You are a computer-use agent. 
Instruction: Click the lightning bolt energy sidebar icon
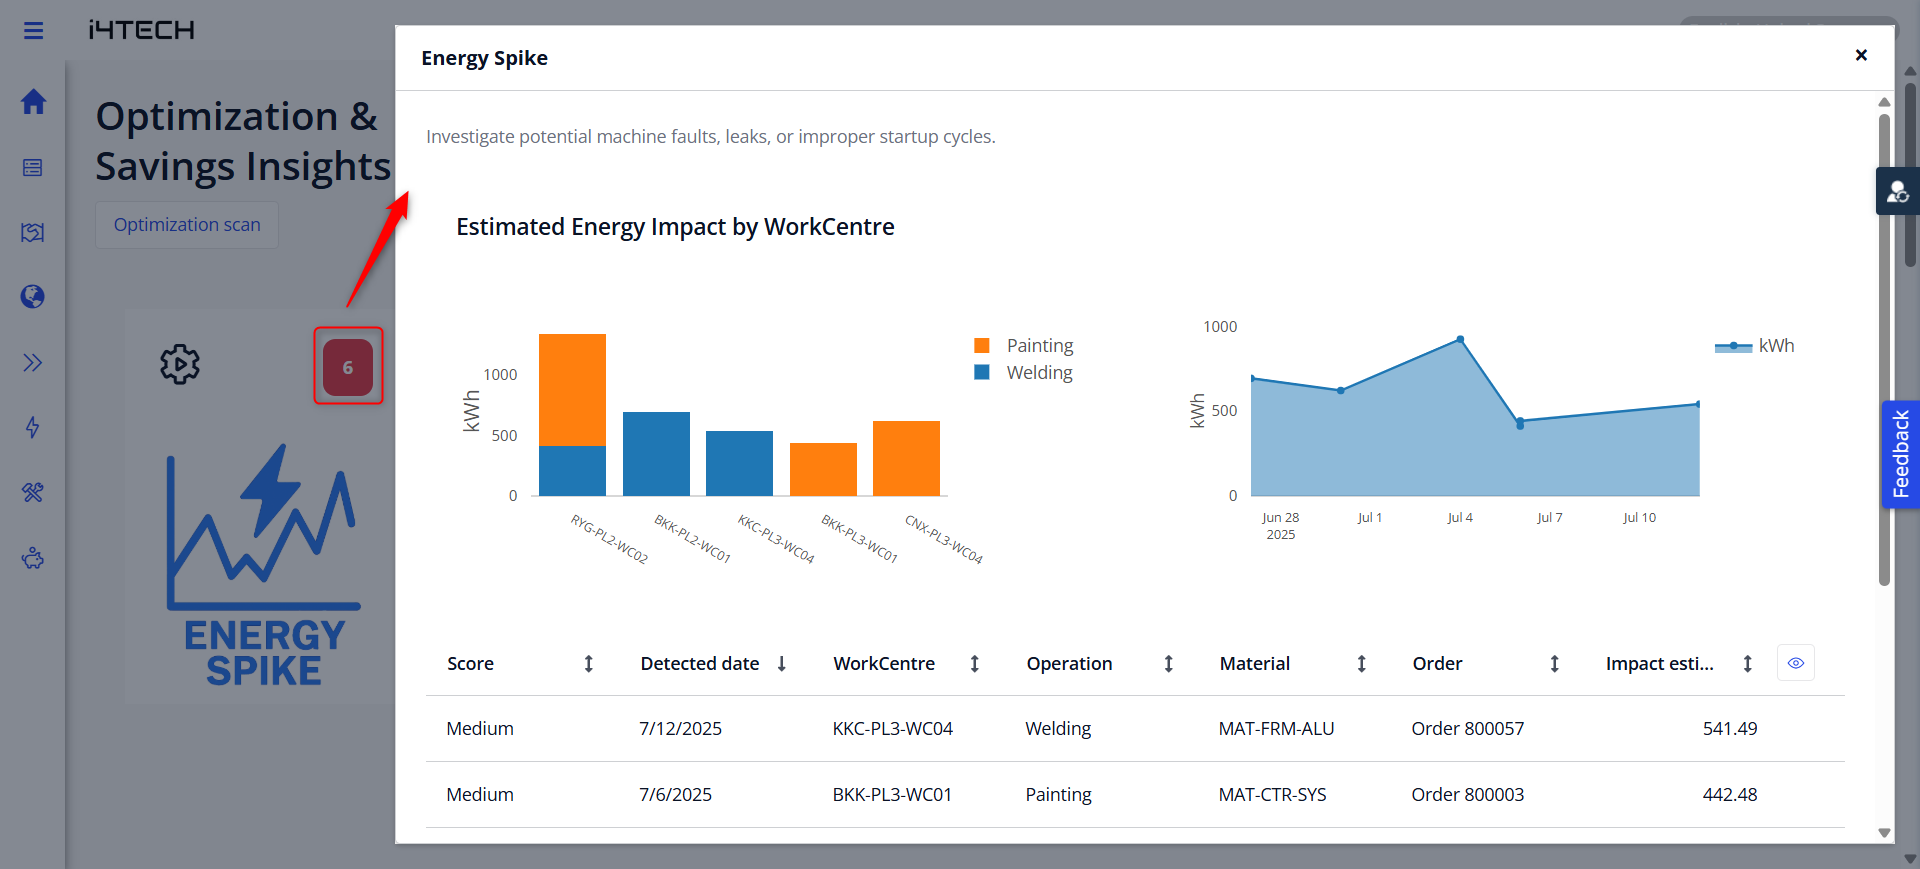[33, 428]
